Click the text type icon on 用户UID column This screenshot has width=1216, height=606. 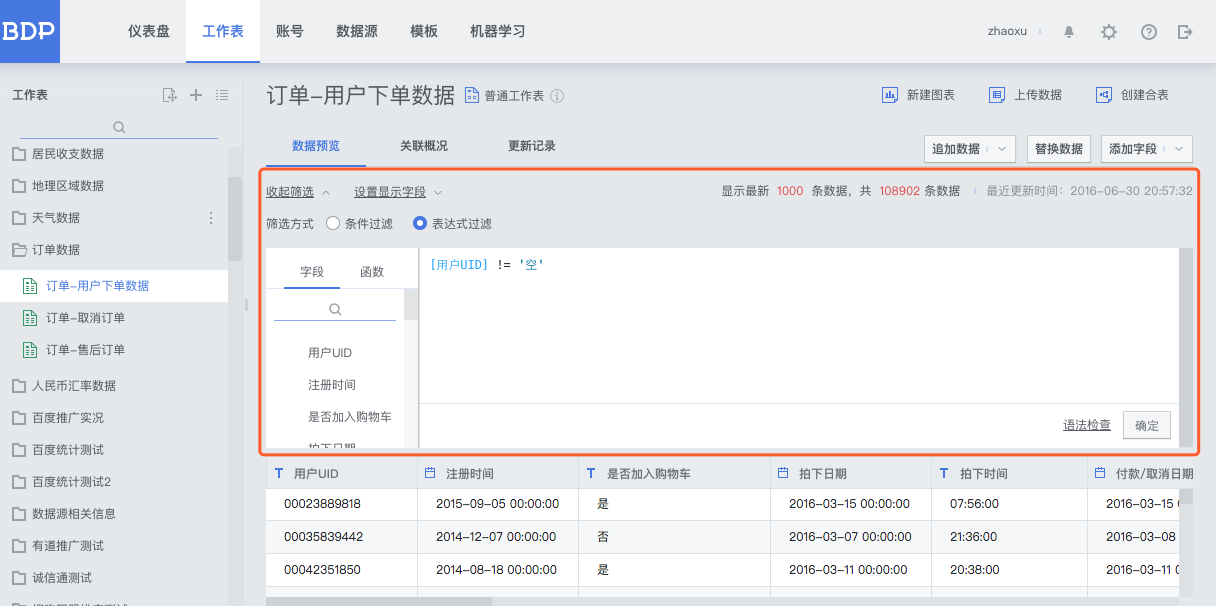click(279, 473)
